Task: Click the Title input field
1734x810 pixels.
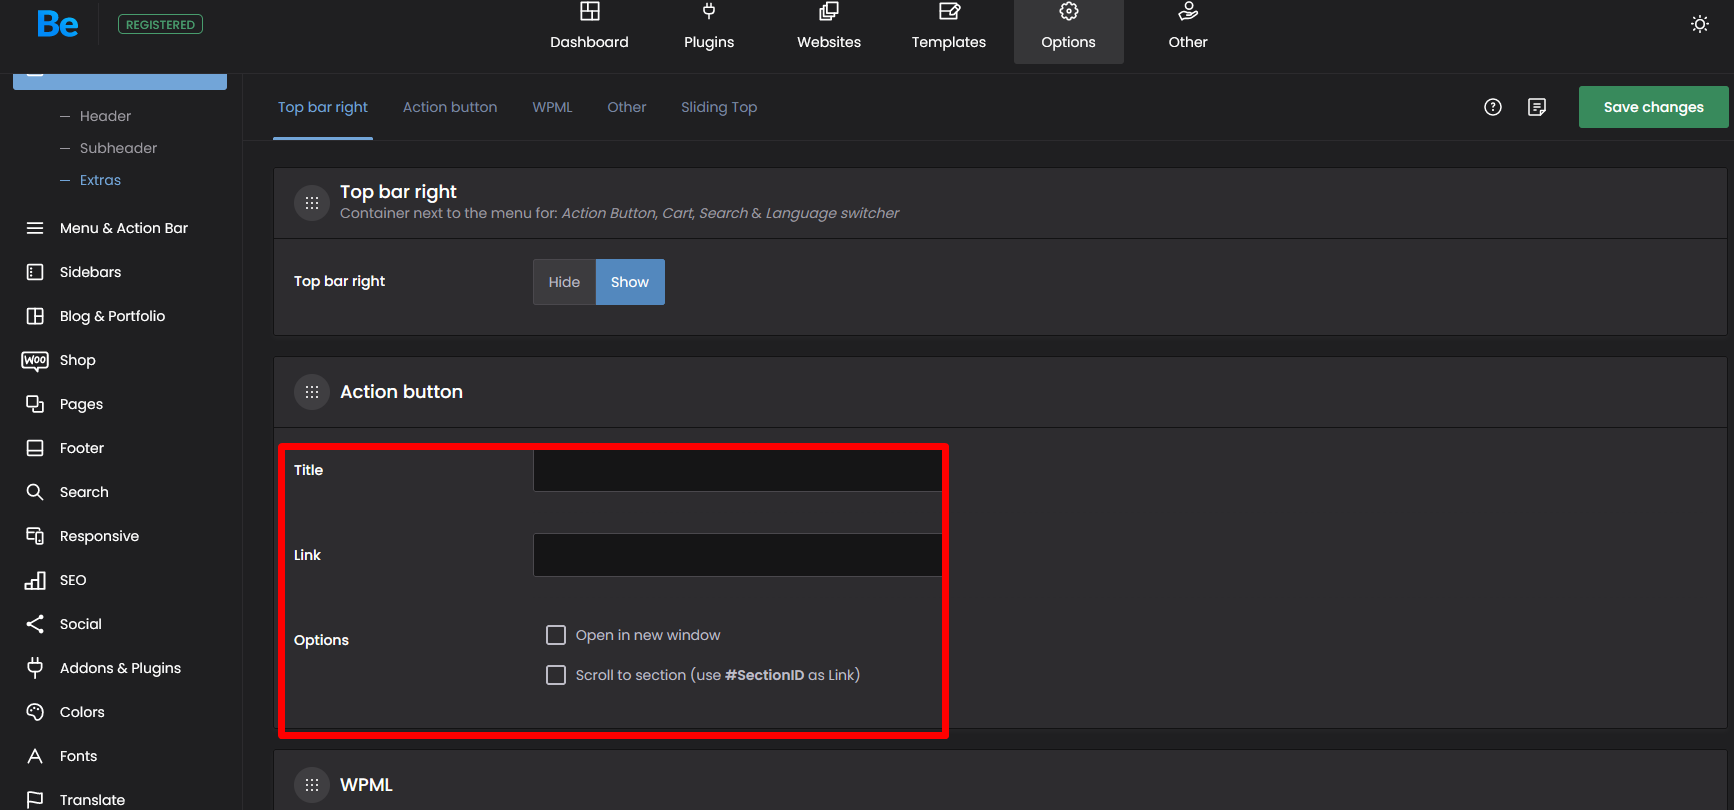Action: coord(737,470)
